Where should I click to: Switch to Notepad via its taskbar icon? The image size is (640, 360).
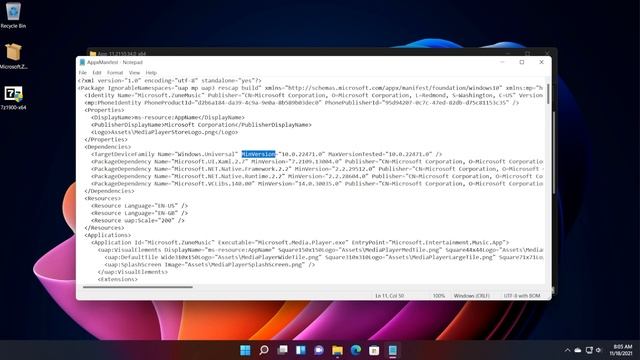[x=393, y=350]
